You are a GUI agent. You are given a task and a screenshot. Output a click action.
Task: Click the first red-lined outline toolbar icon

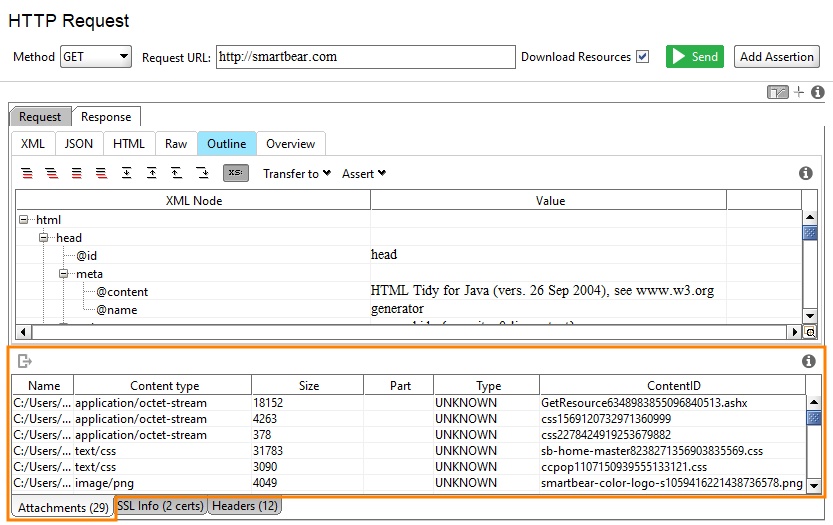pos(27,173)
